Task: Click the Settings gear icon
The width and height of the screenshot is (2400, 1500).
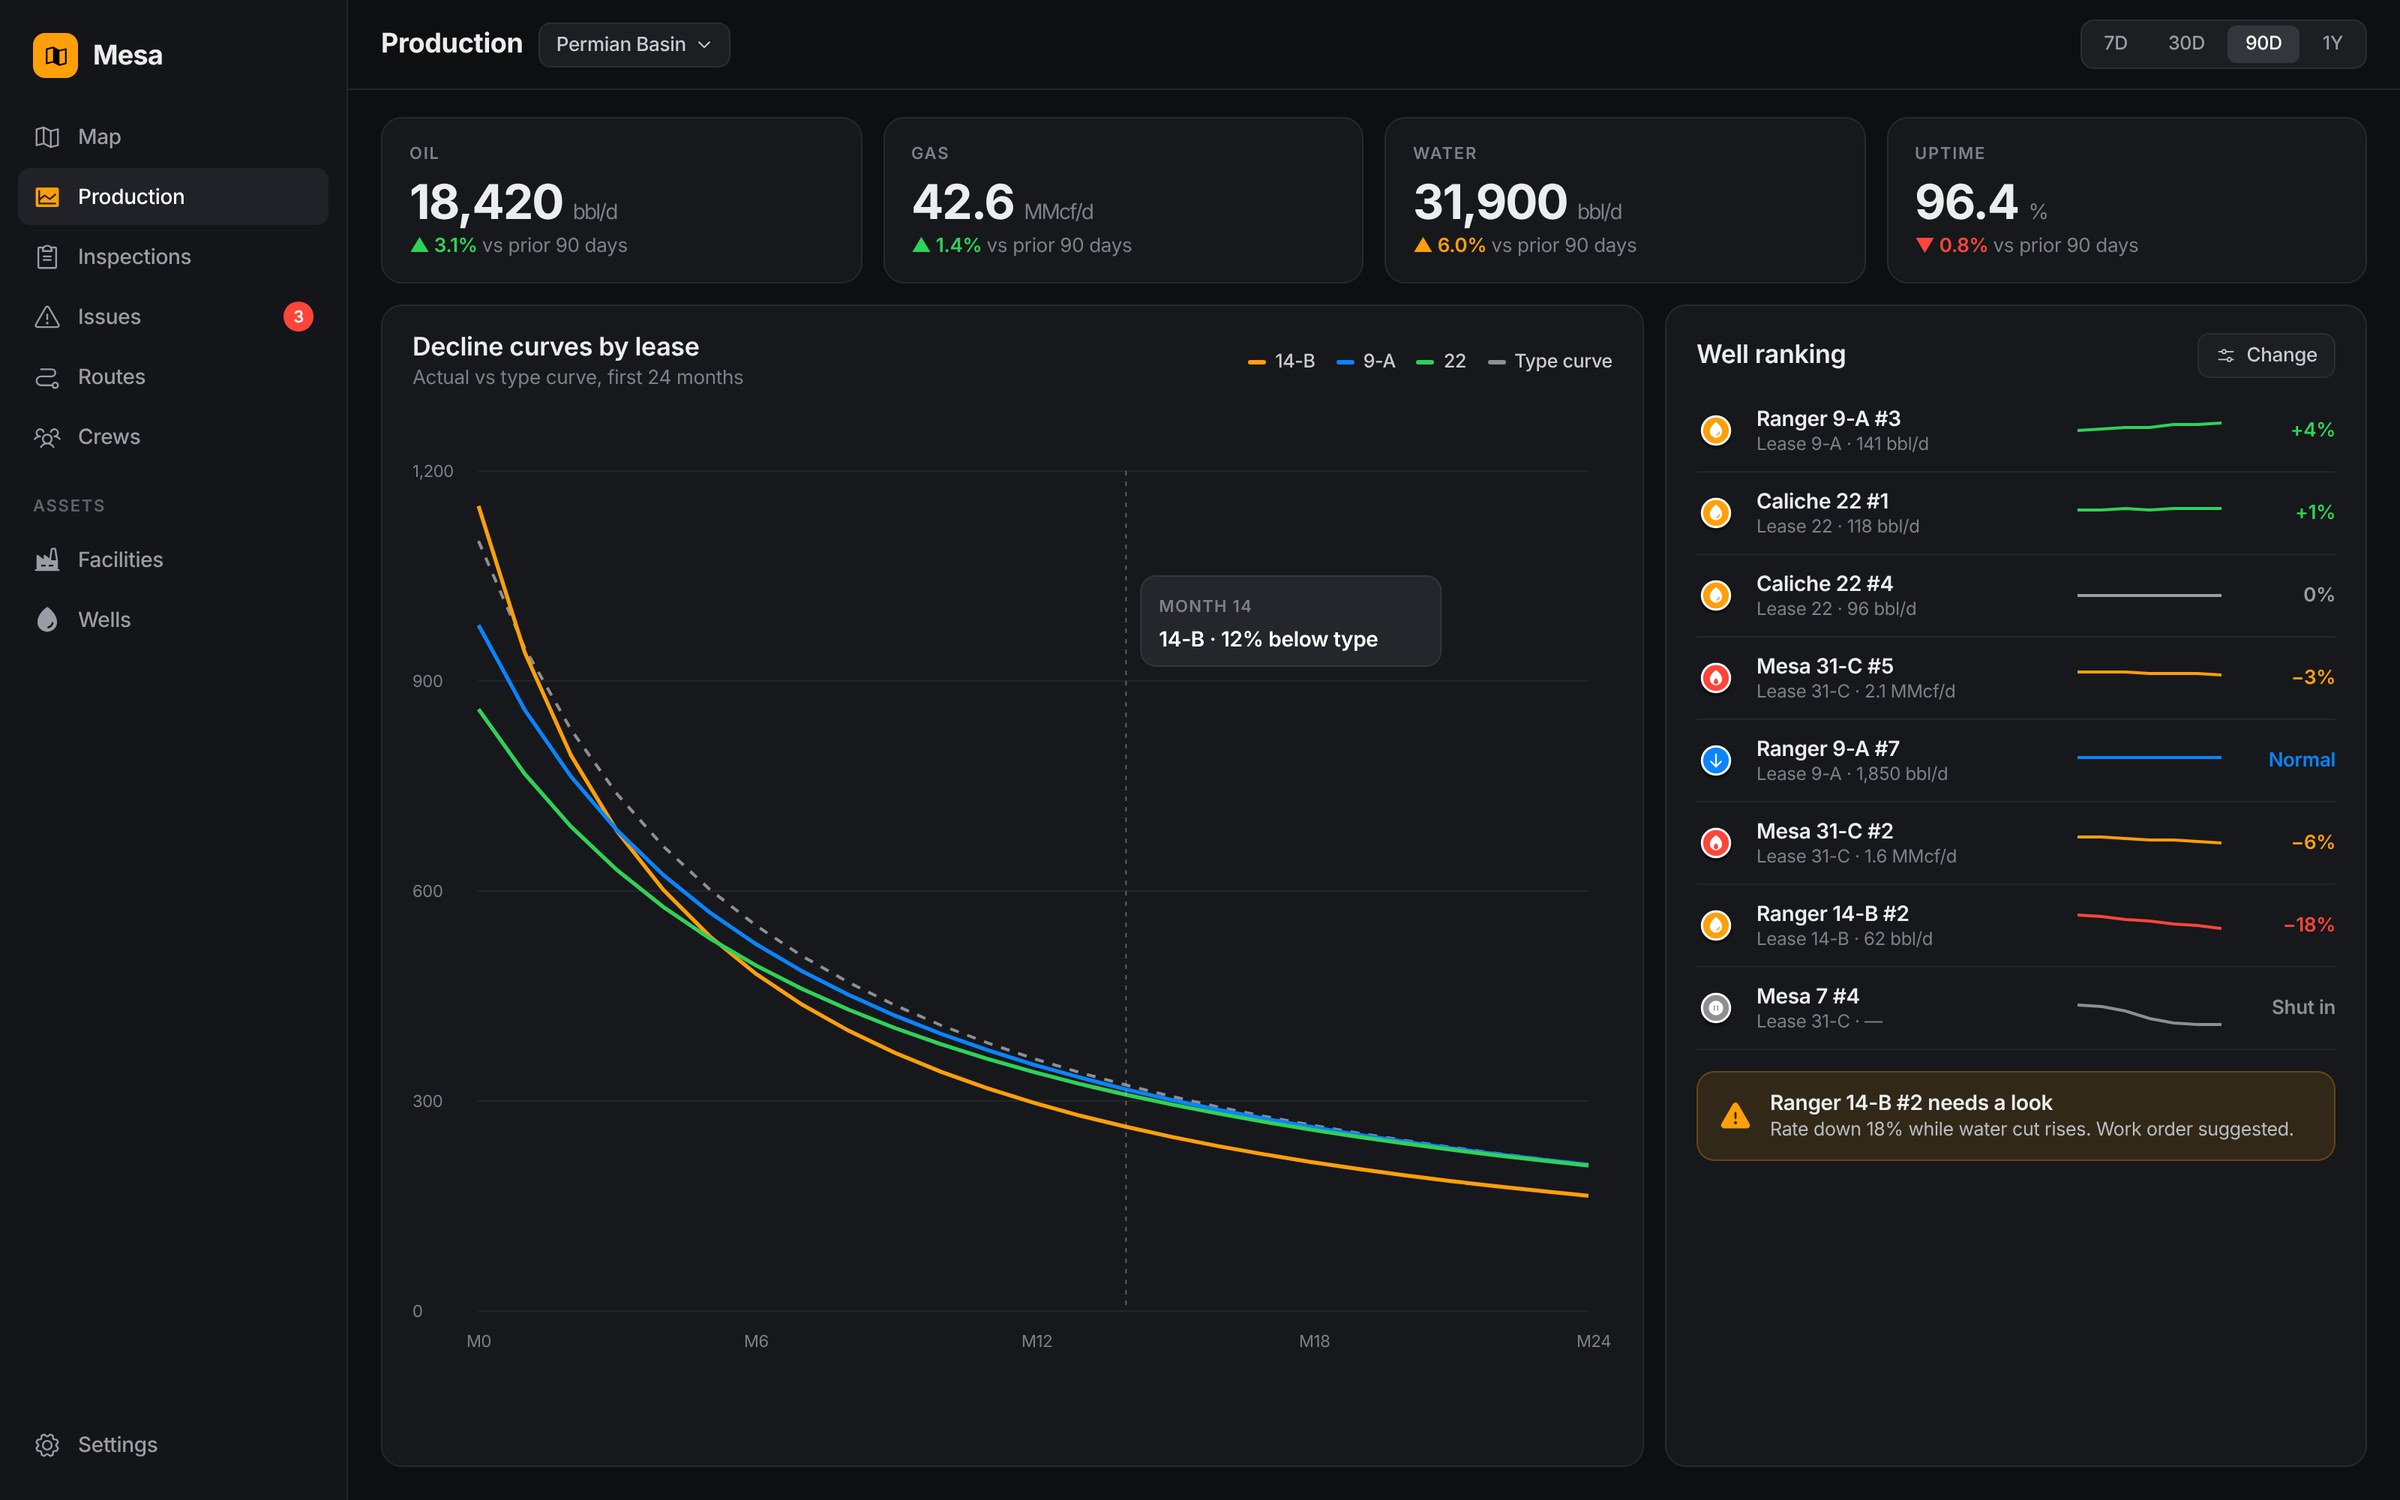Action: coord(47,1445)
